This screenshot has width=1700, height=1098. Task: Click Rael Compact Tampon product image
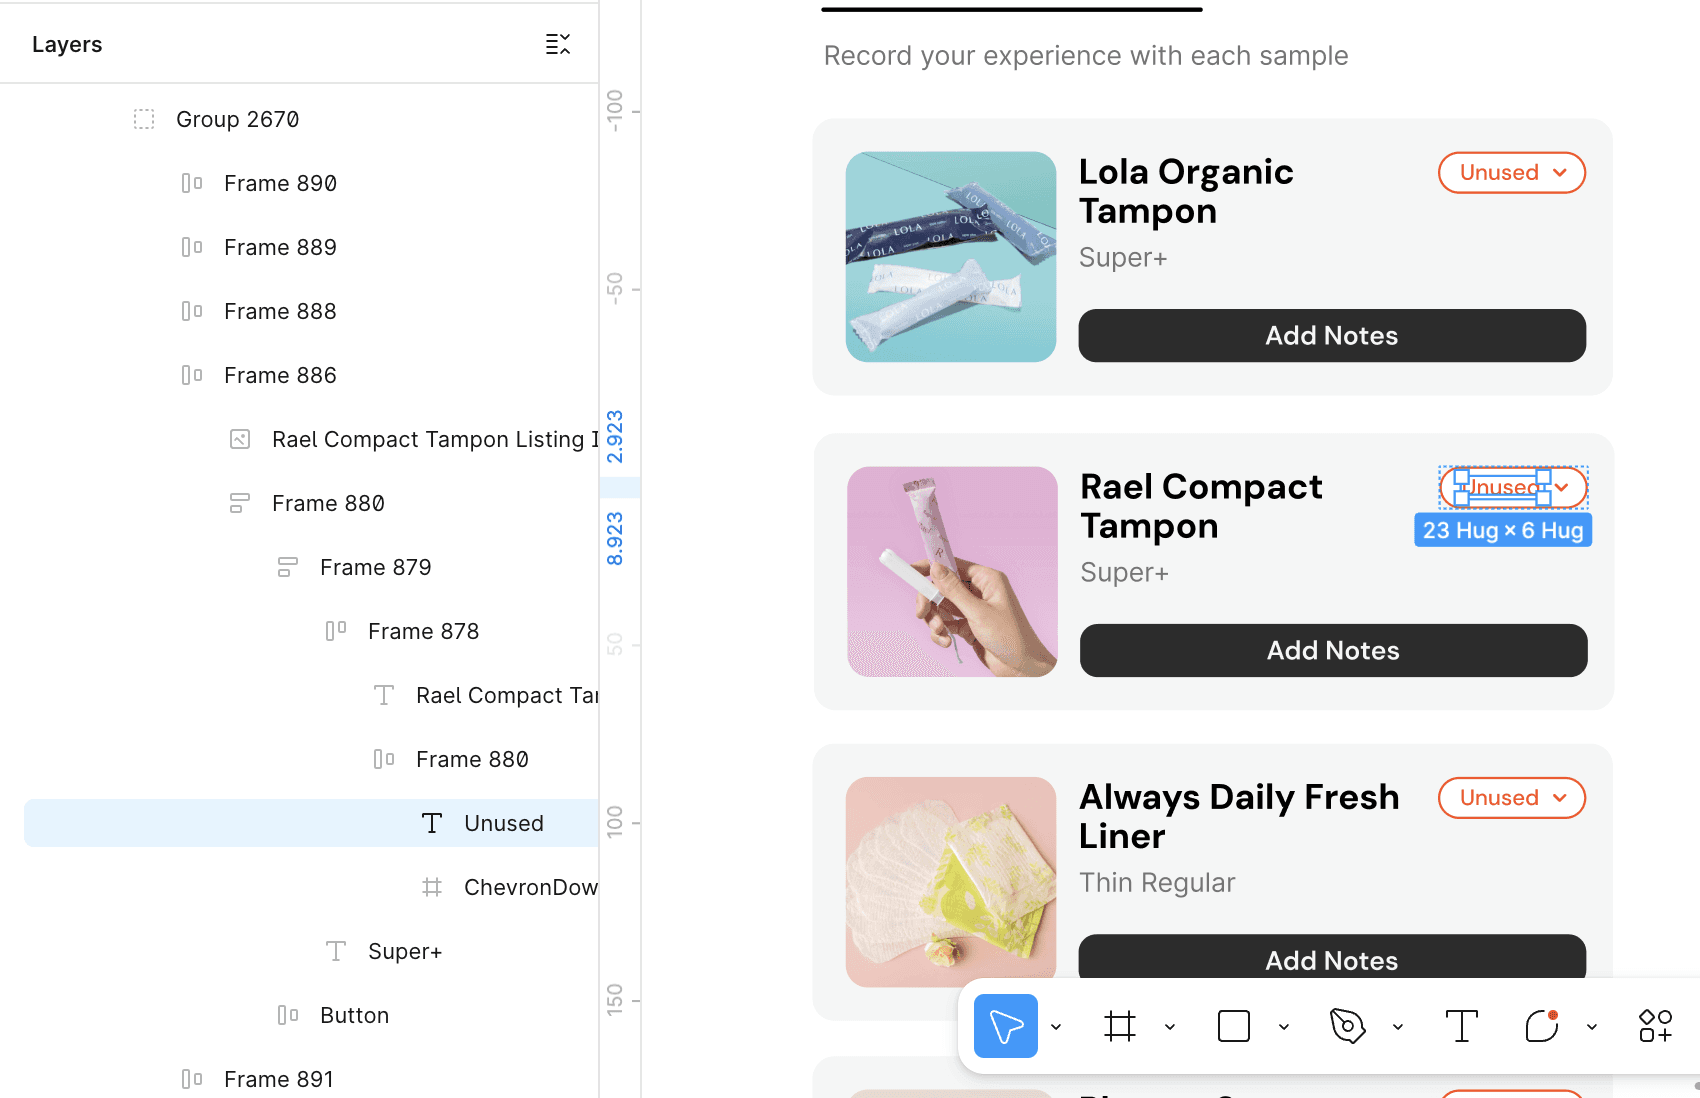952,572
